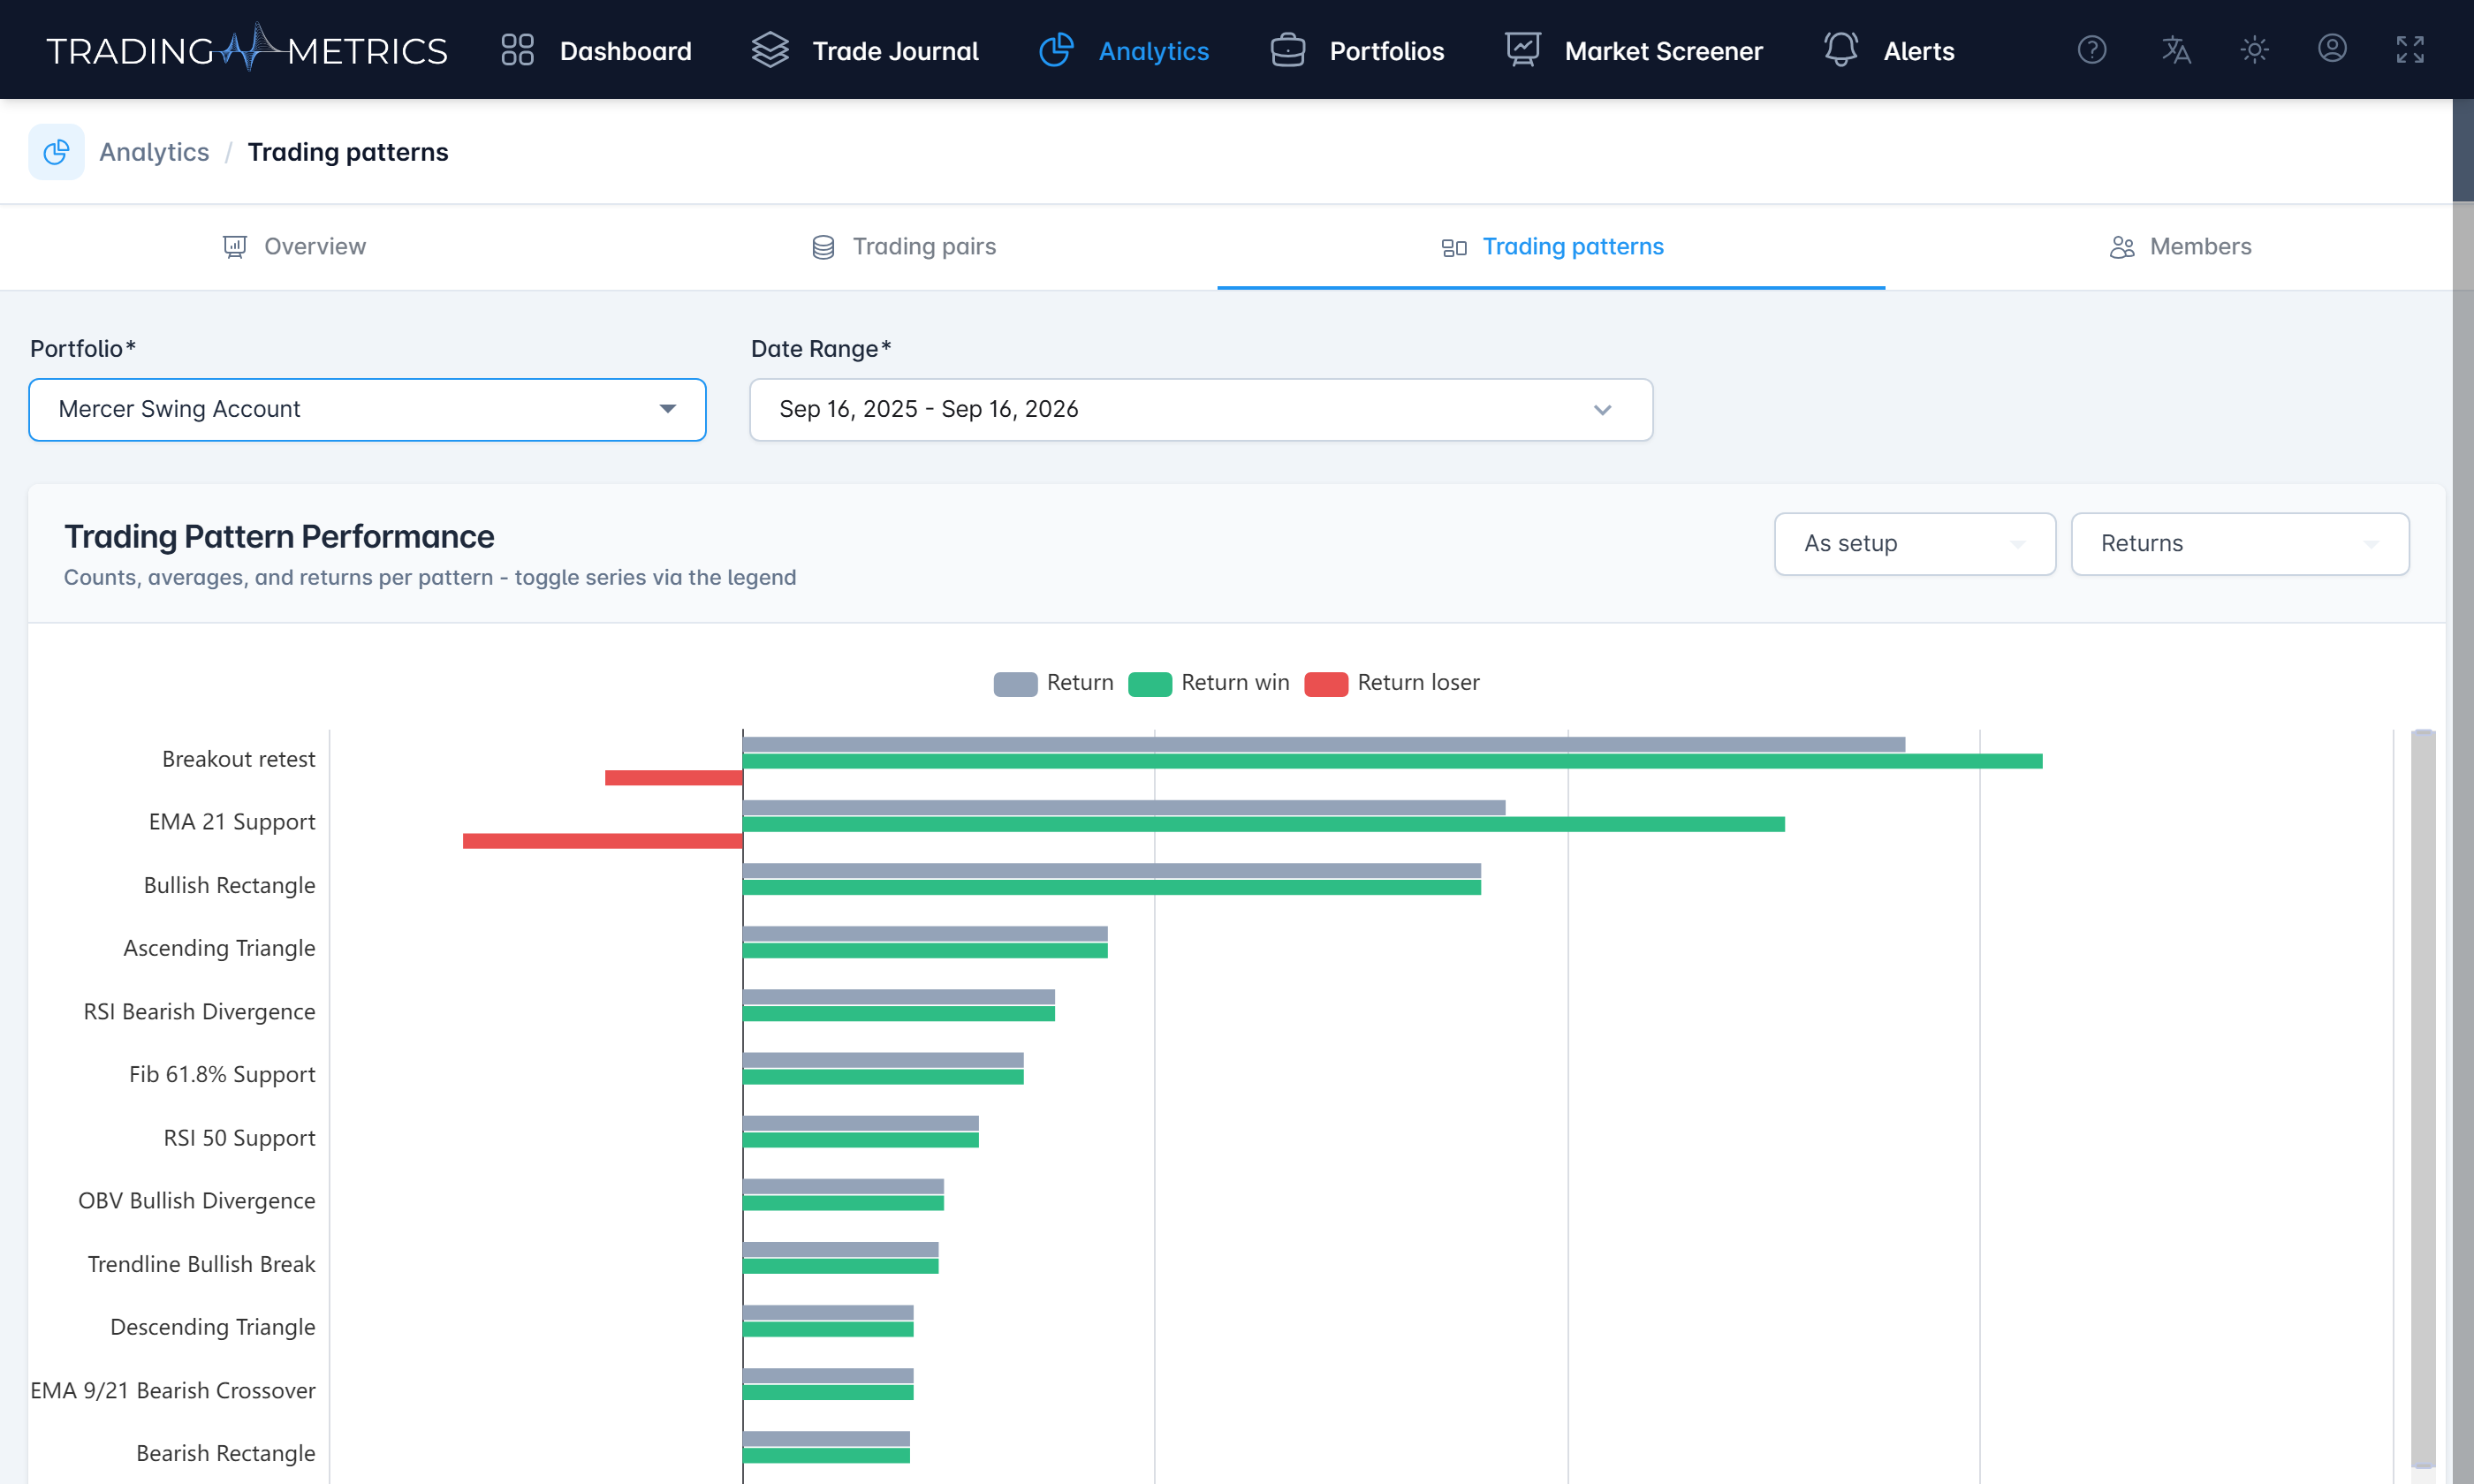Click the Portfolios briefcase icon
2474x1484 pixels.
[x=1287, y=50]
